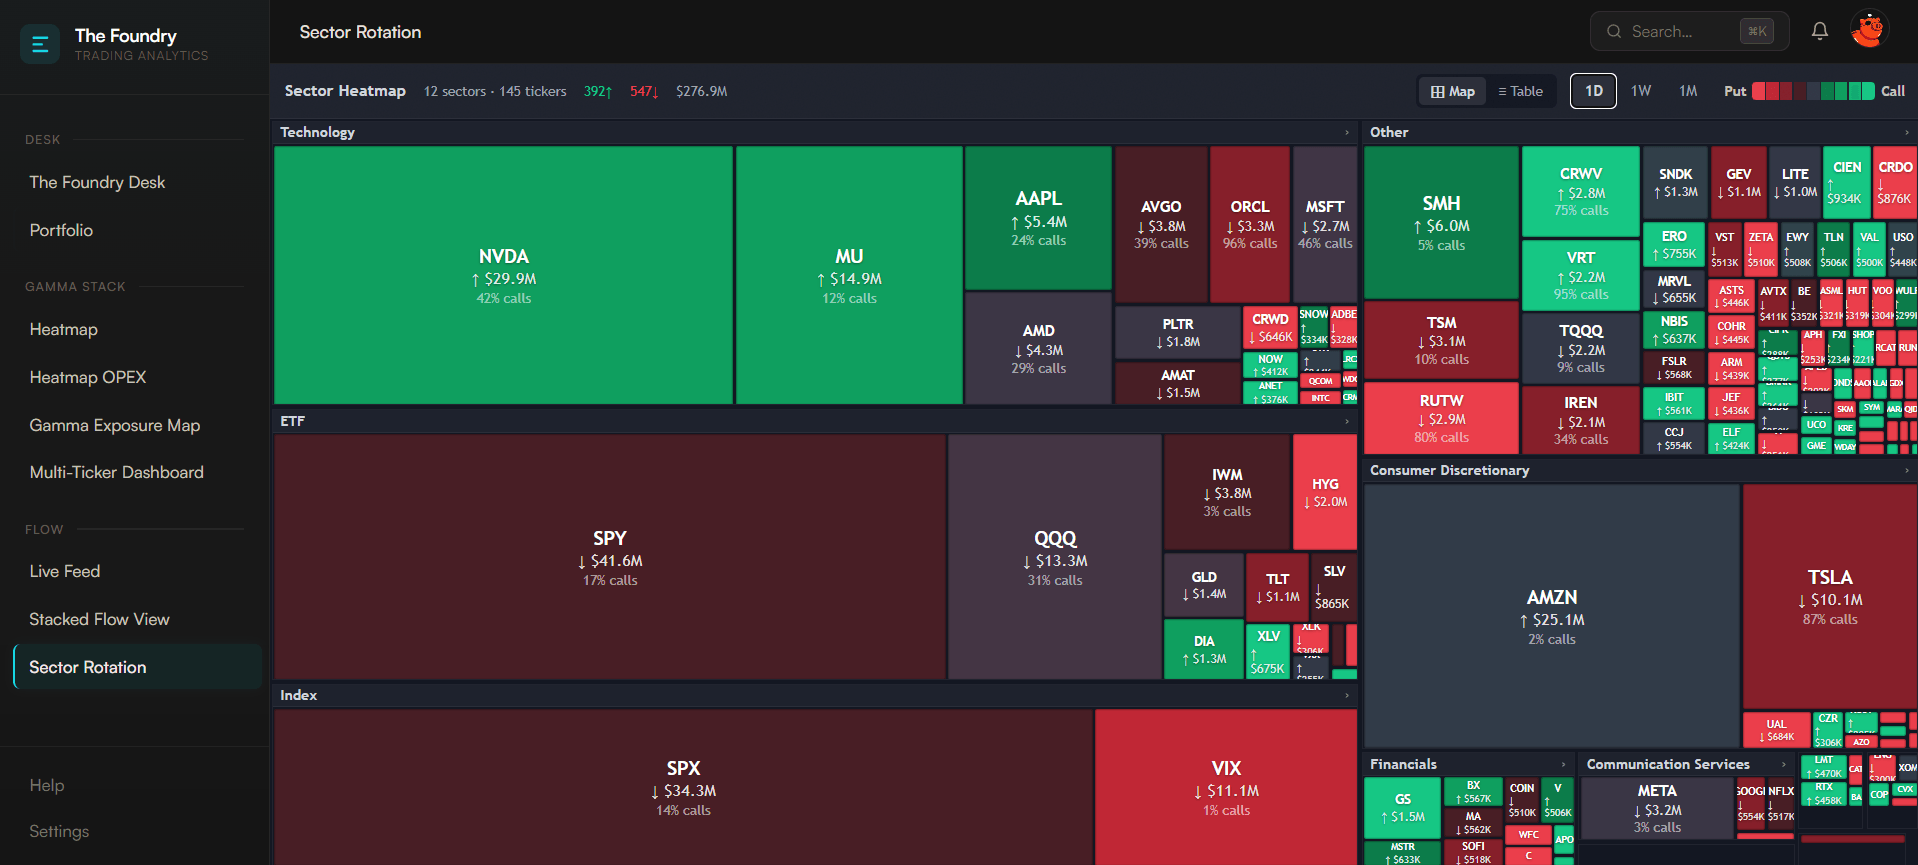
Task: Select the CRWD tile
Action: [1270, 327]
